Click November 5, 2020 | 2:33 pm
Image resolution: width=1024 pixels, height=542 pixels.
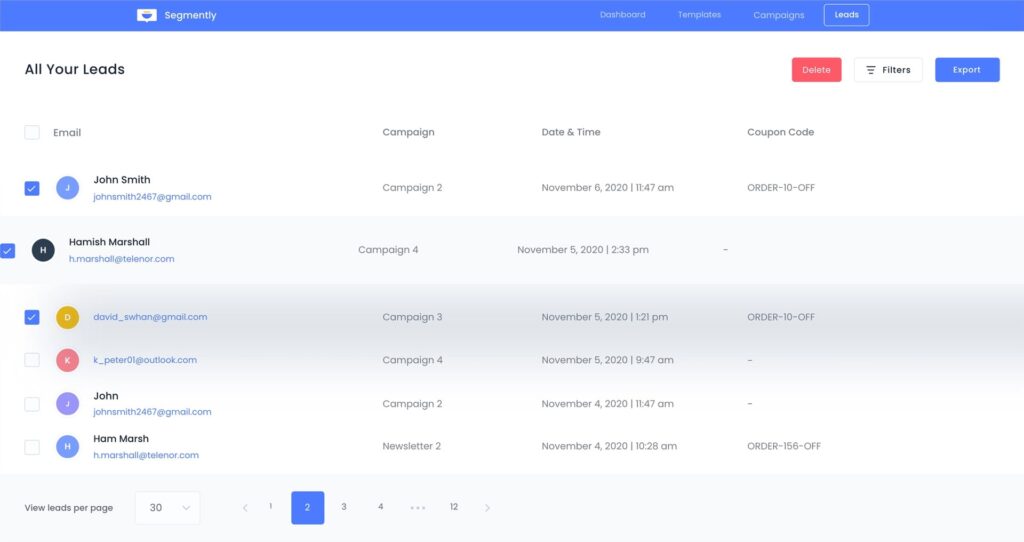coord(583,250)
